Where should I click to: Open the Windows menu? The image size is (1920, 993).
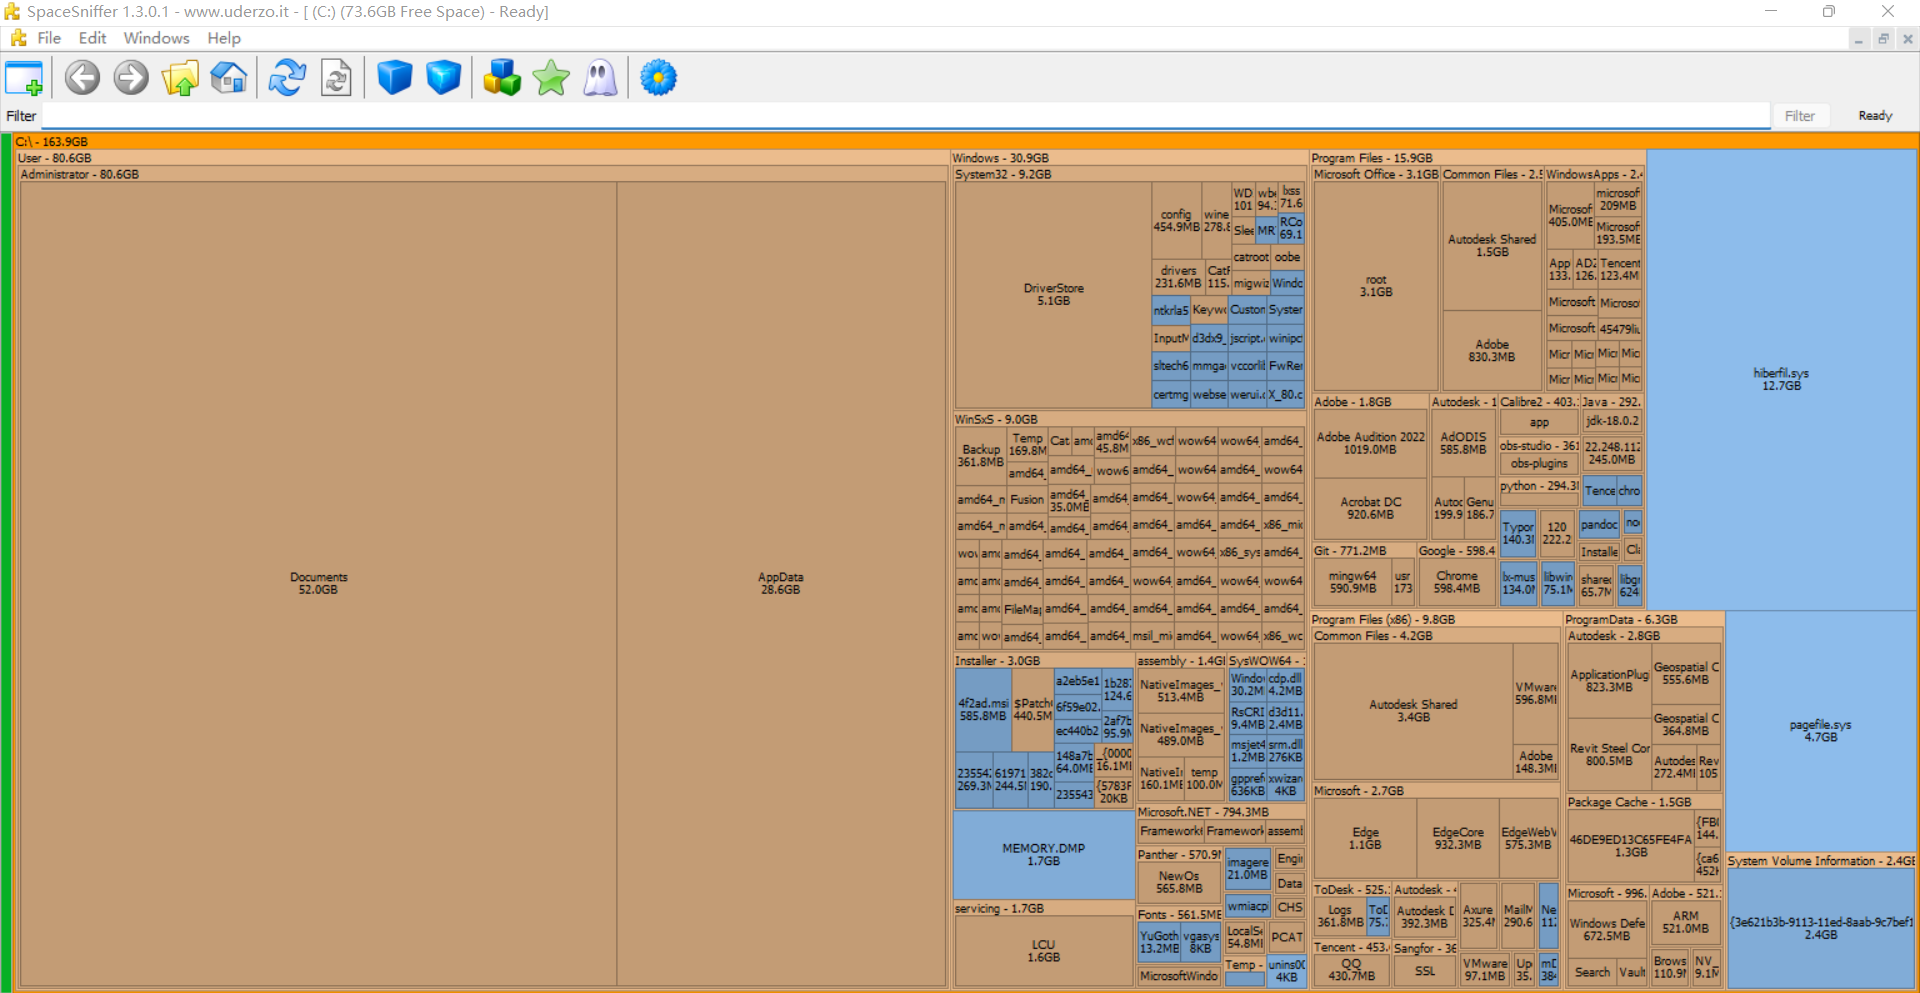click(156, 38)
